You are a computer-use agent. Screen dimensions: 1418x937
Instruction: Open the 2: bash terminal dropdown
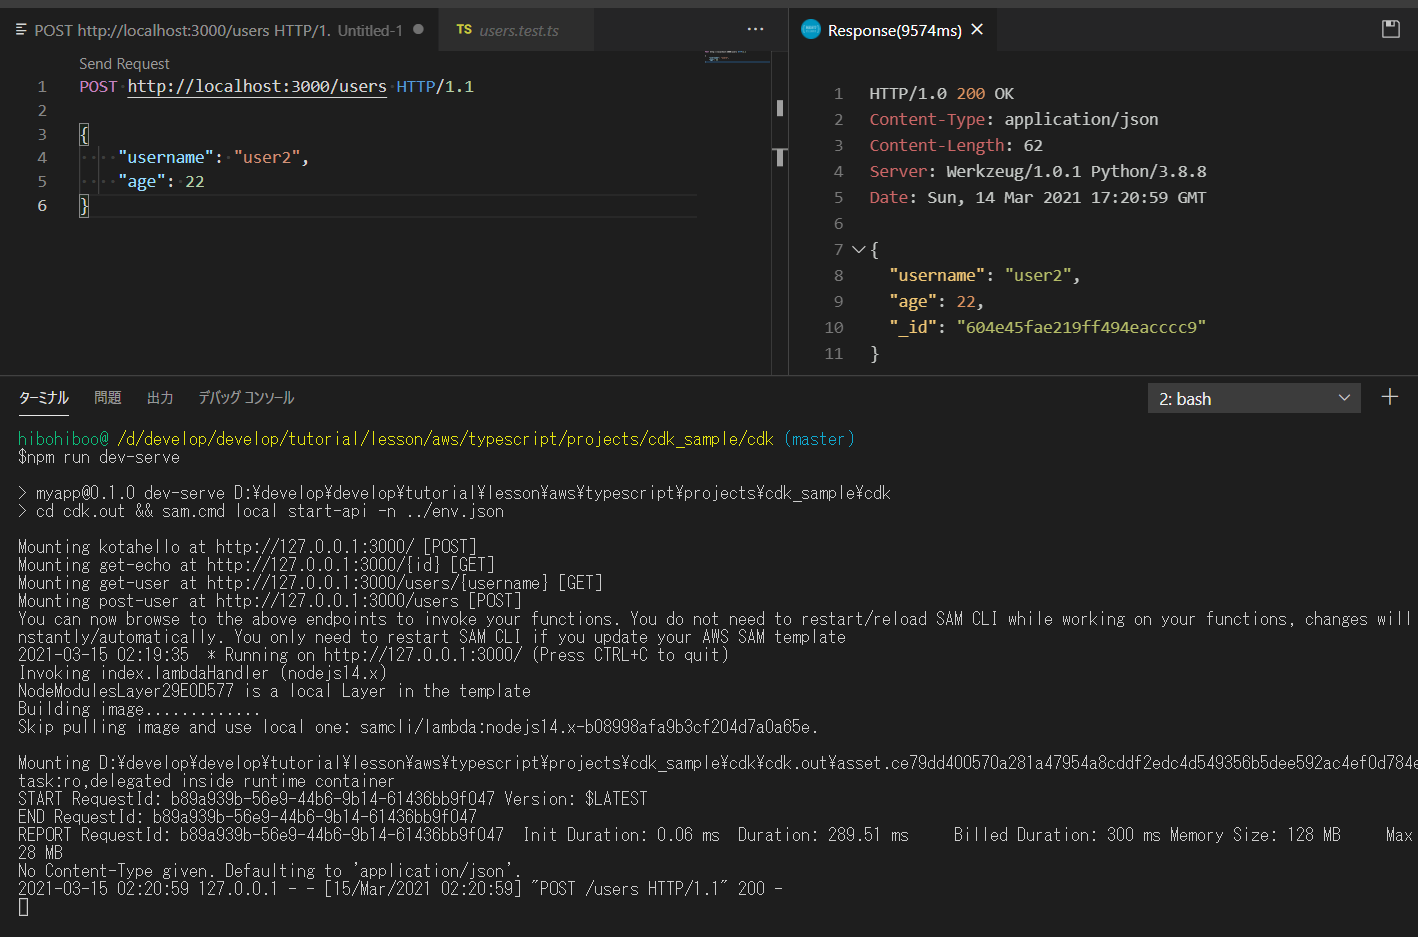click(1254, 398)
